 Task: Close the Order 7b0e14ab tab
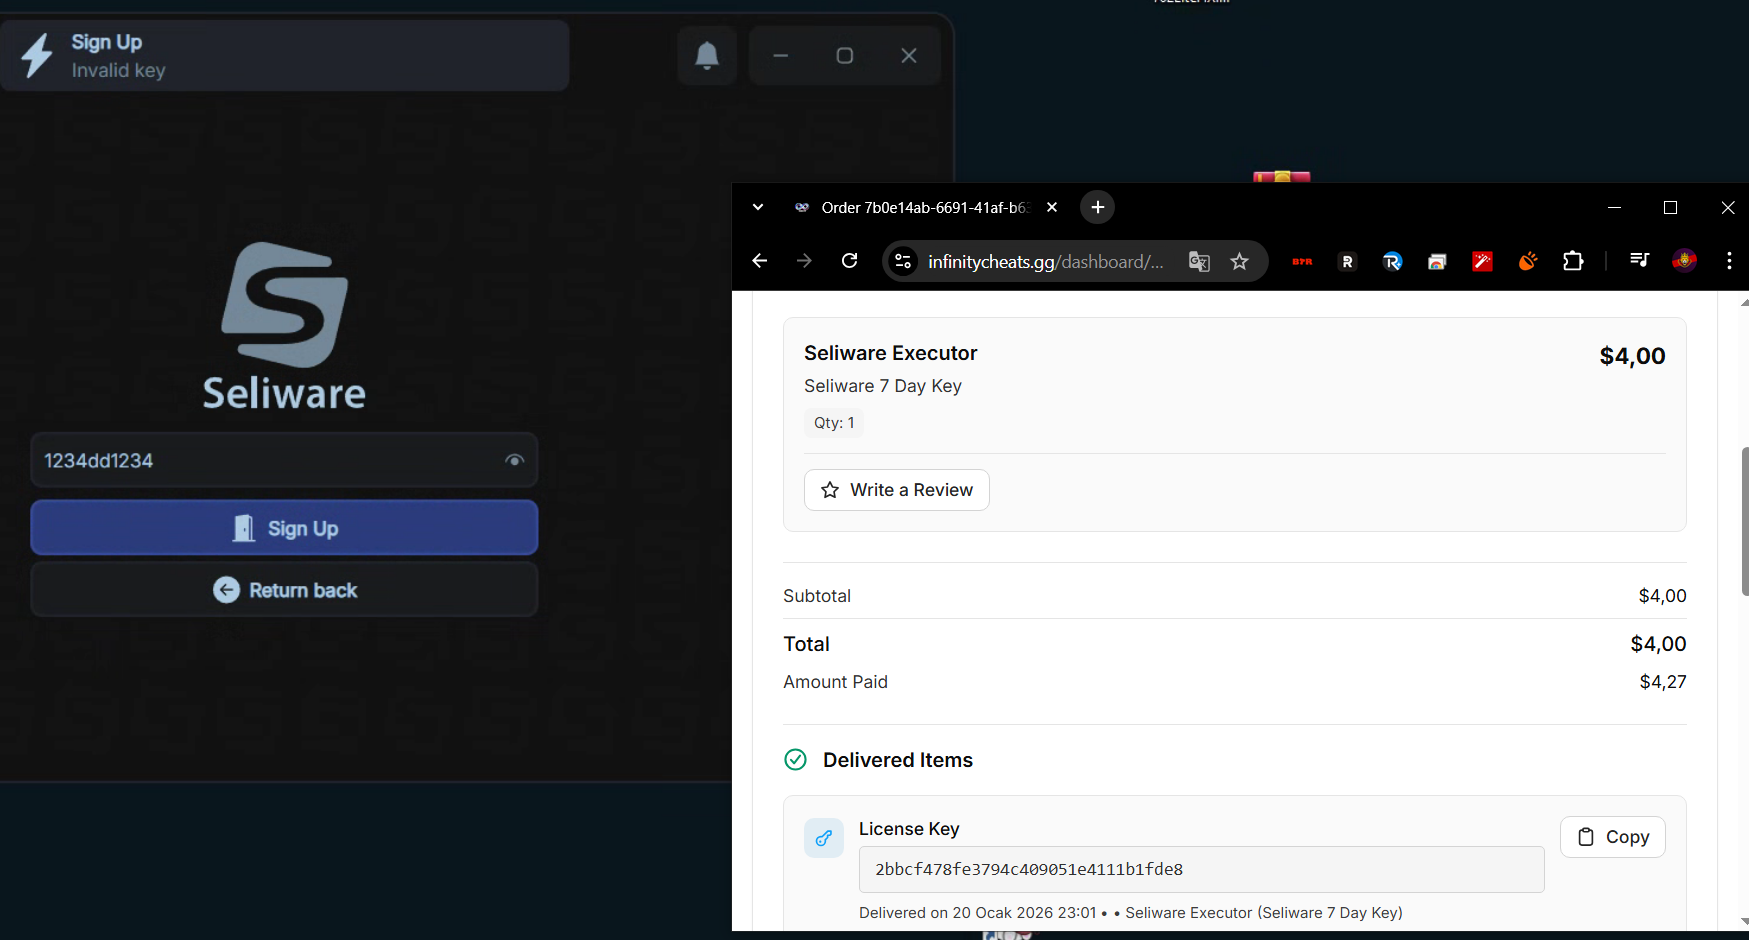click(x=1052, y=207)
